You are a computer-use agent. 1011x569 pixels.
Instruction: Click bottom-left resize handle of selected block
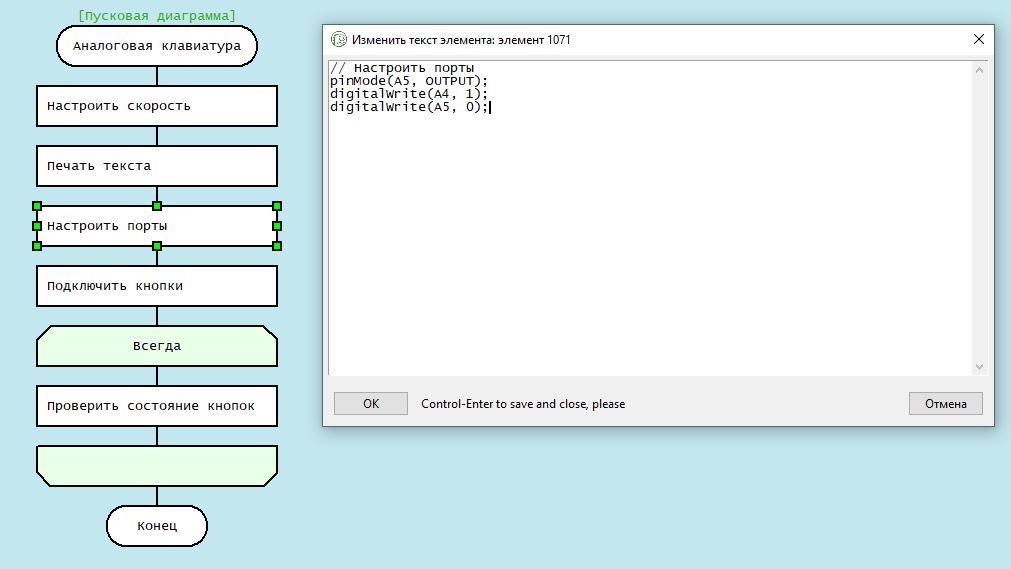click(37, 246)
